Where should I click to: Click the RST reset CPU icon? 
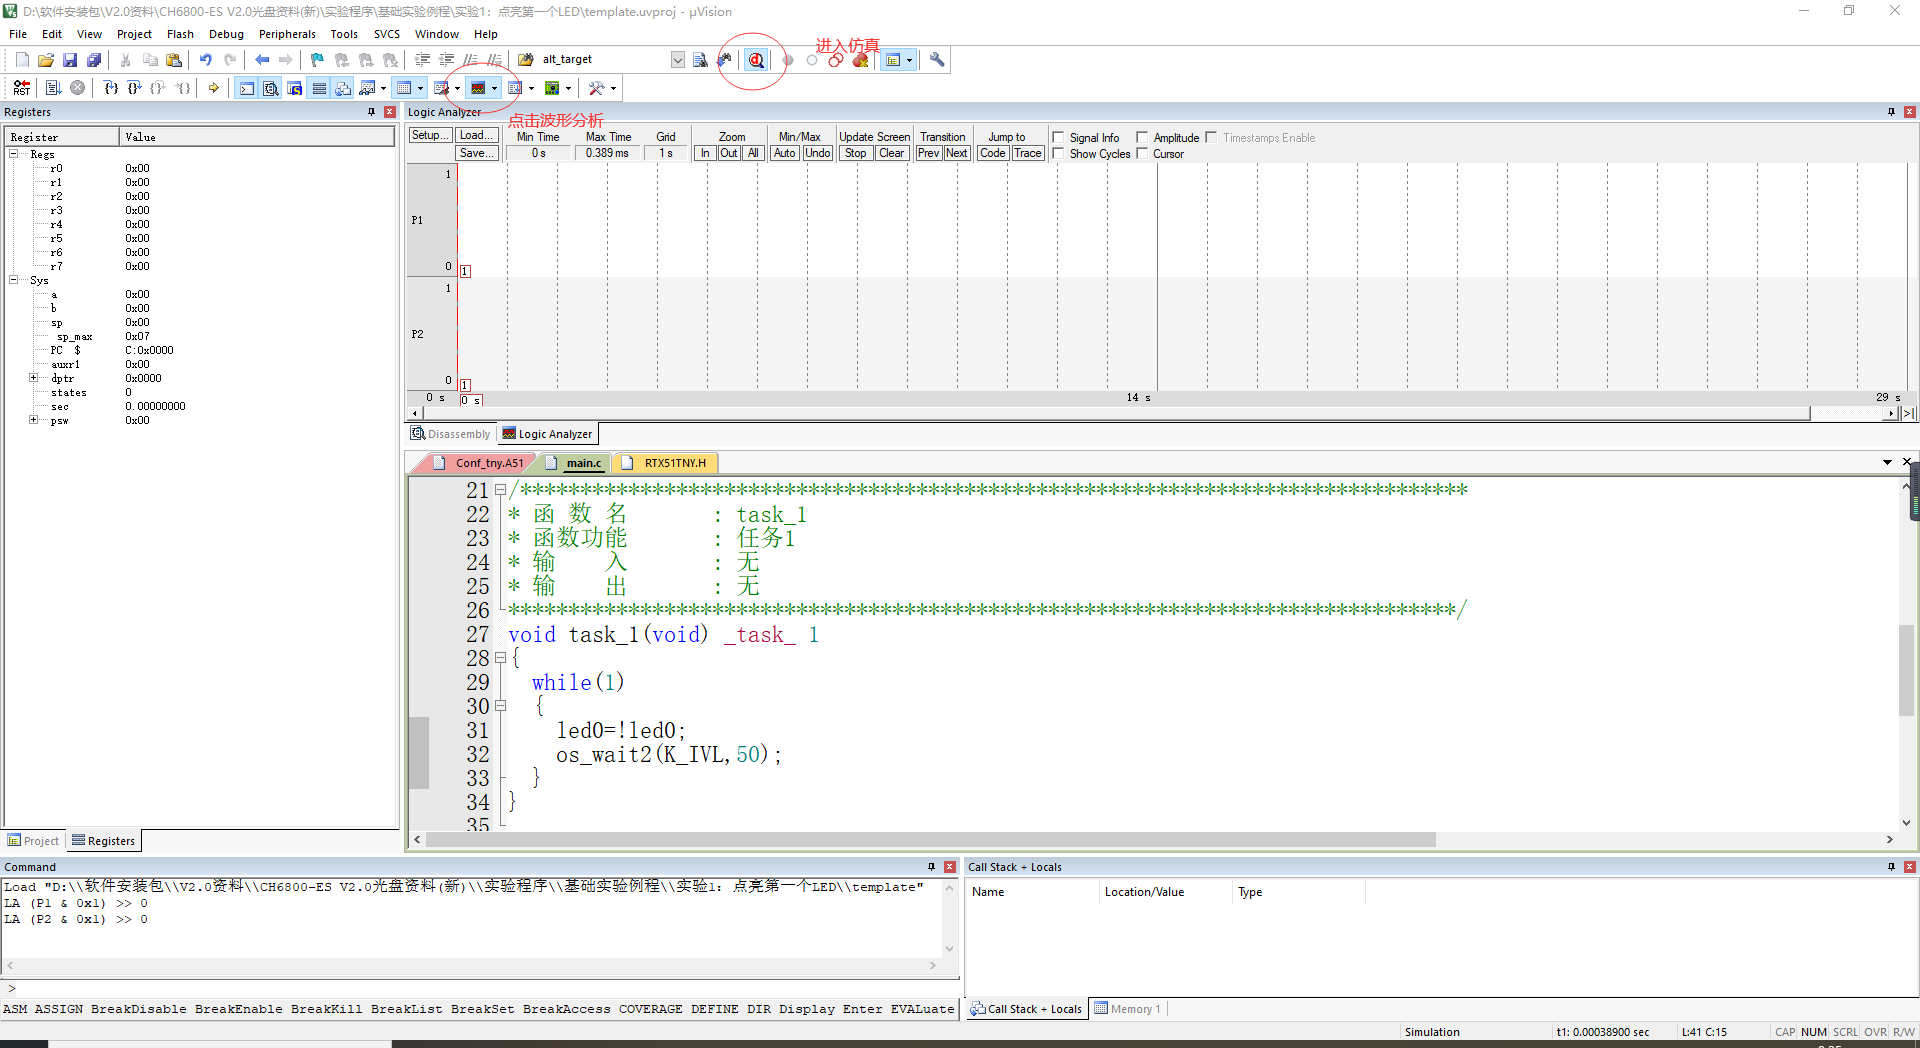pyautogui.click(x=22, y=88)
